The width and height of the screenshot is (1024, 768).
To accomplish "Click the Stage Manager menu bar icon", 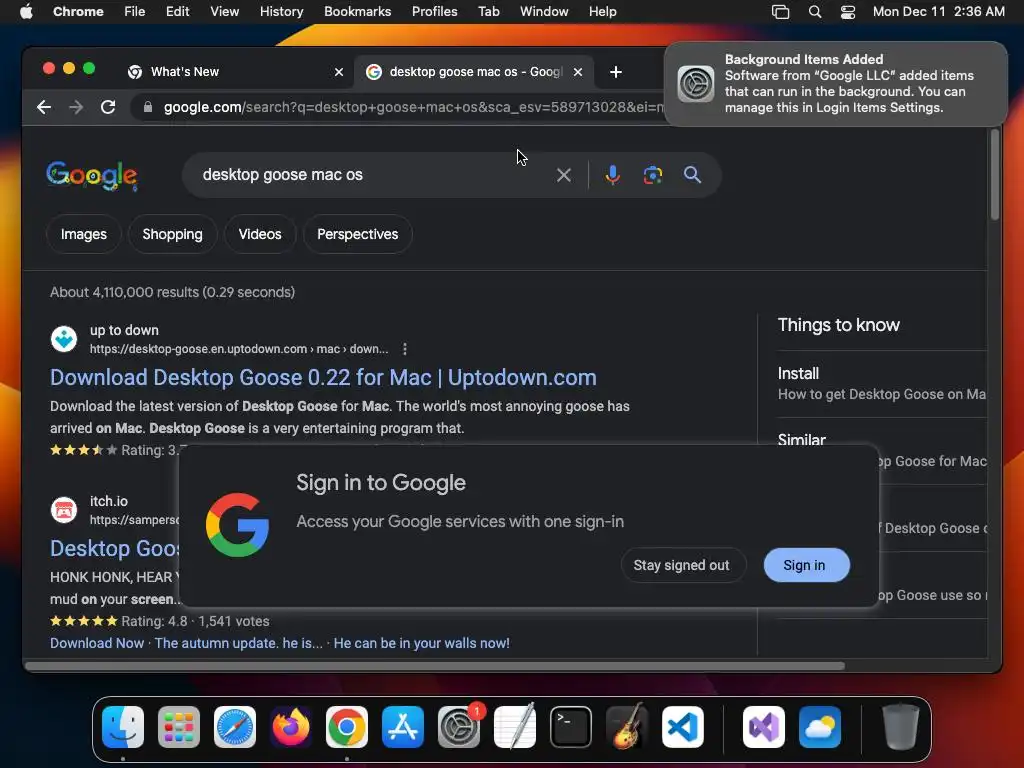I will pos(780,12).
